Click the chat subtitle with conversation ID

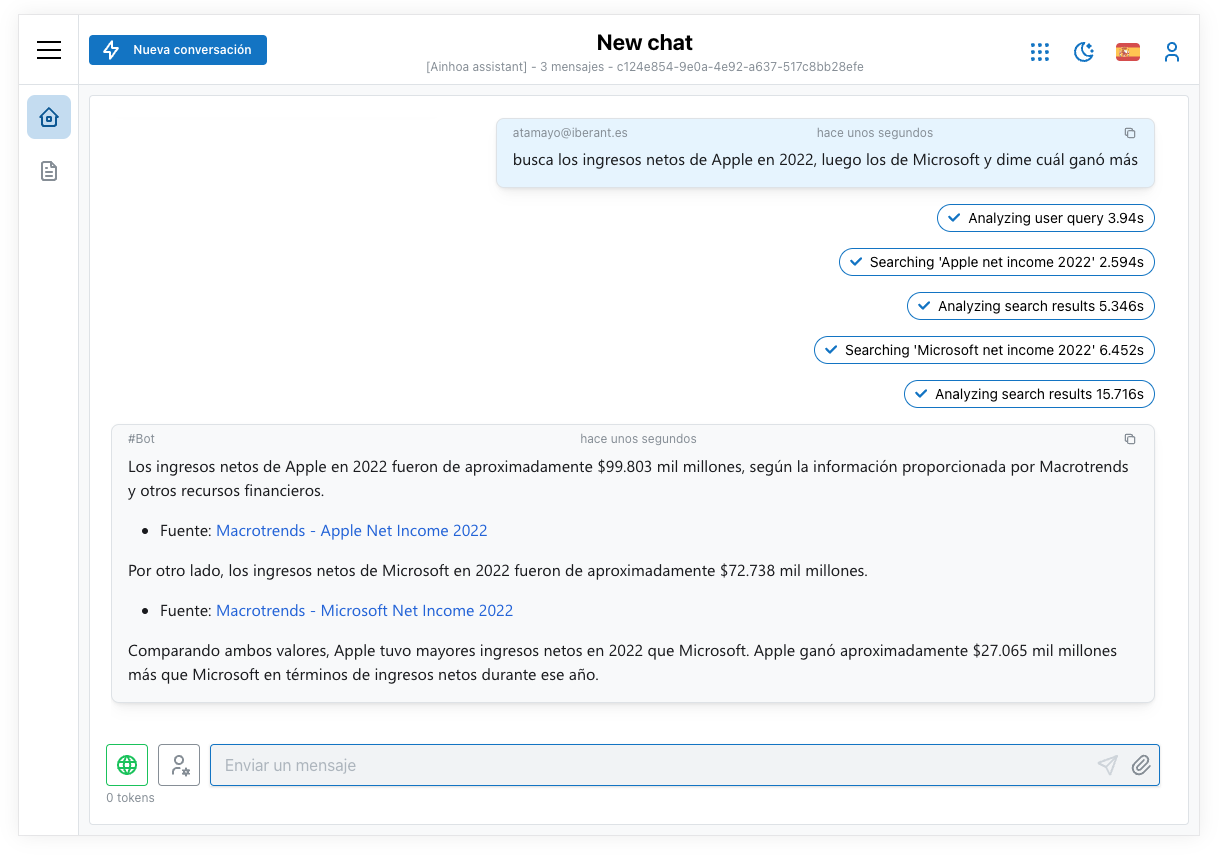pos(645,67)
